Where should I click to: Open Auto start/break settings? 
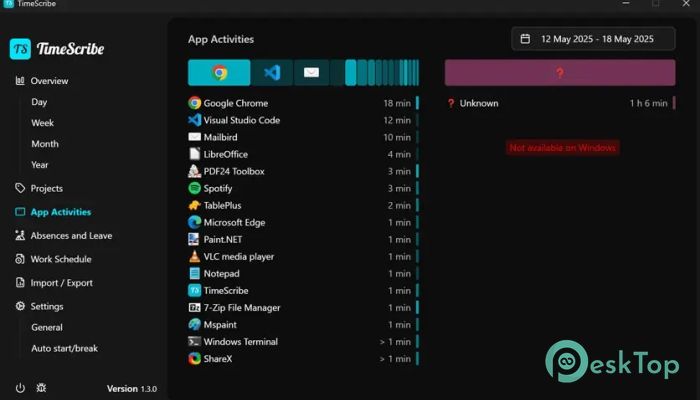[x=65, y=348]
